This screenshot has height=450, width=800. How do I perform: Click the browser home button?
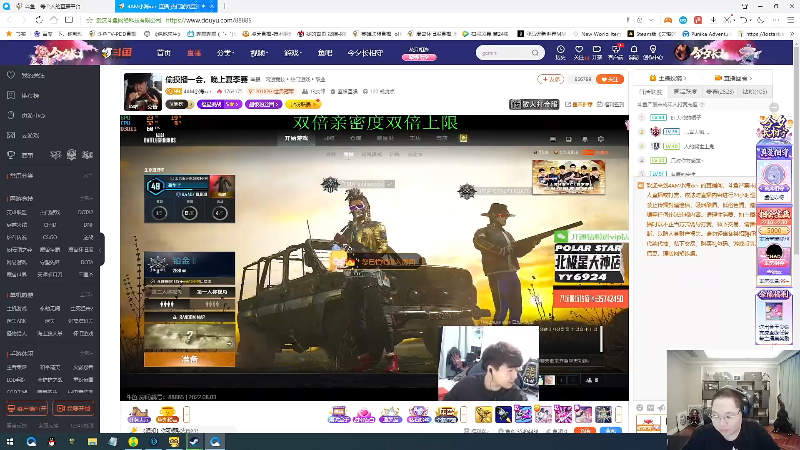(54, 20)
